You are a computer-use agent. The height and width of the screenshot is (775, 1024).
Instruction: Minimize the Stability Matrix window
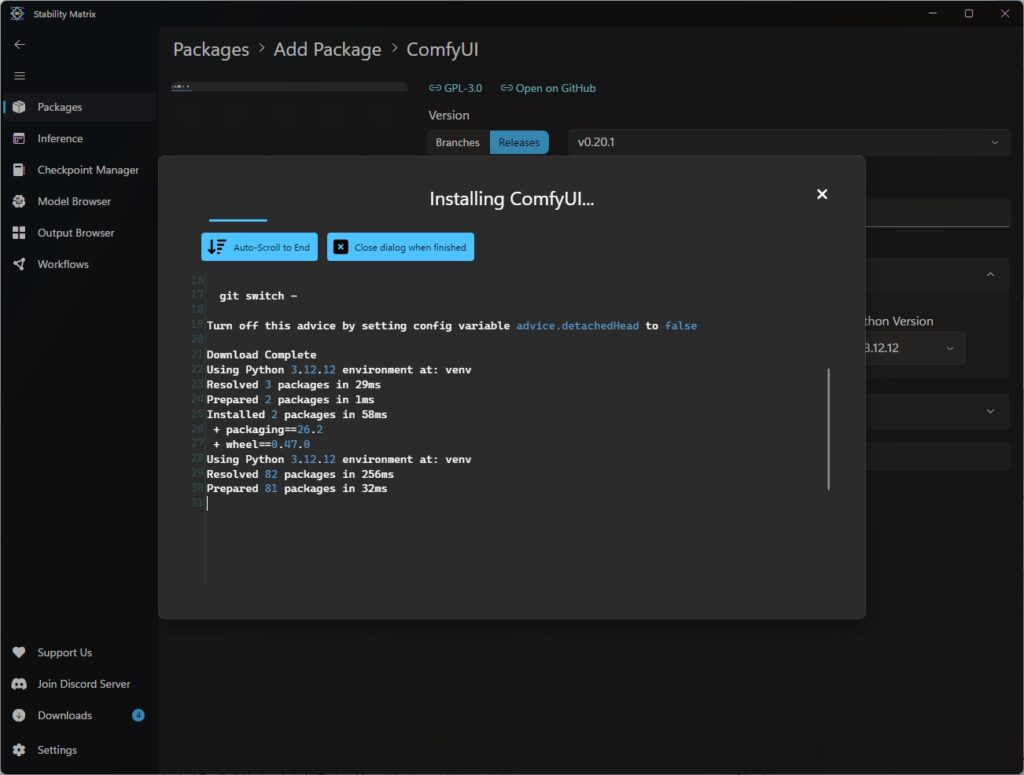pos(933,13)
